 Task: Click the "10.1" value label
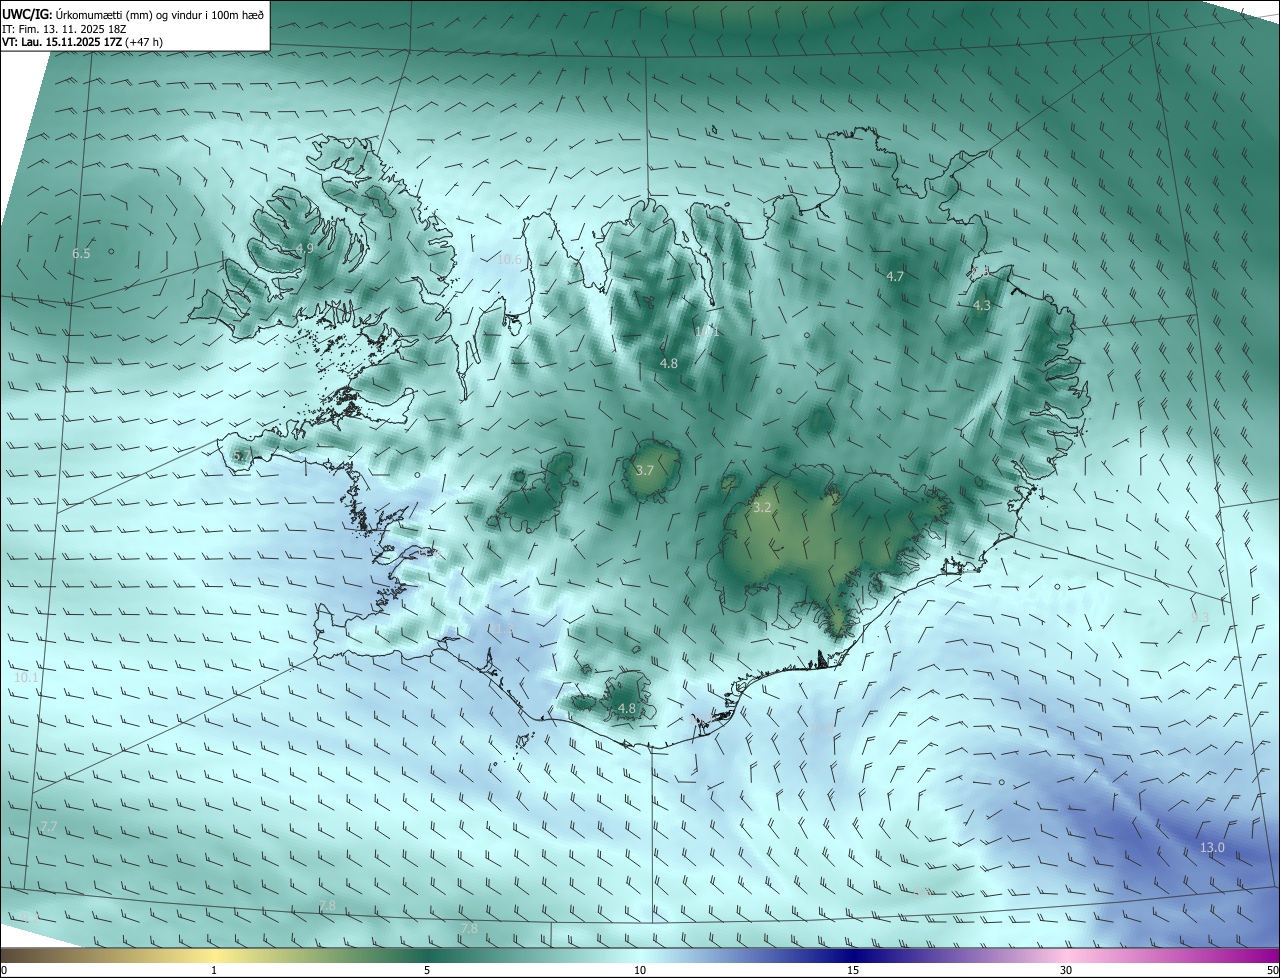(26, 677)
